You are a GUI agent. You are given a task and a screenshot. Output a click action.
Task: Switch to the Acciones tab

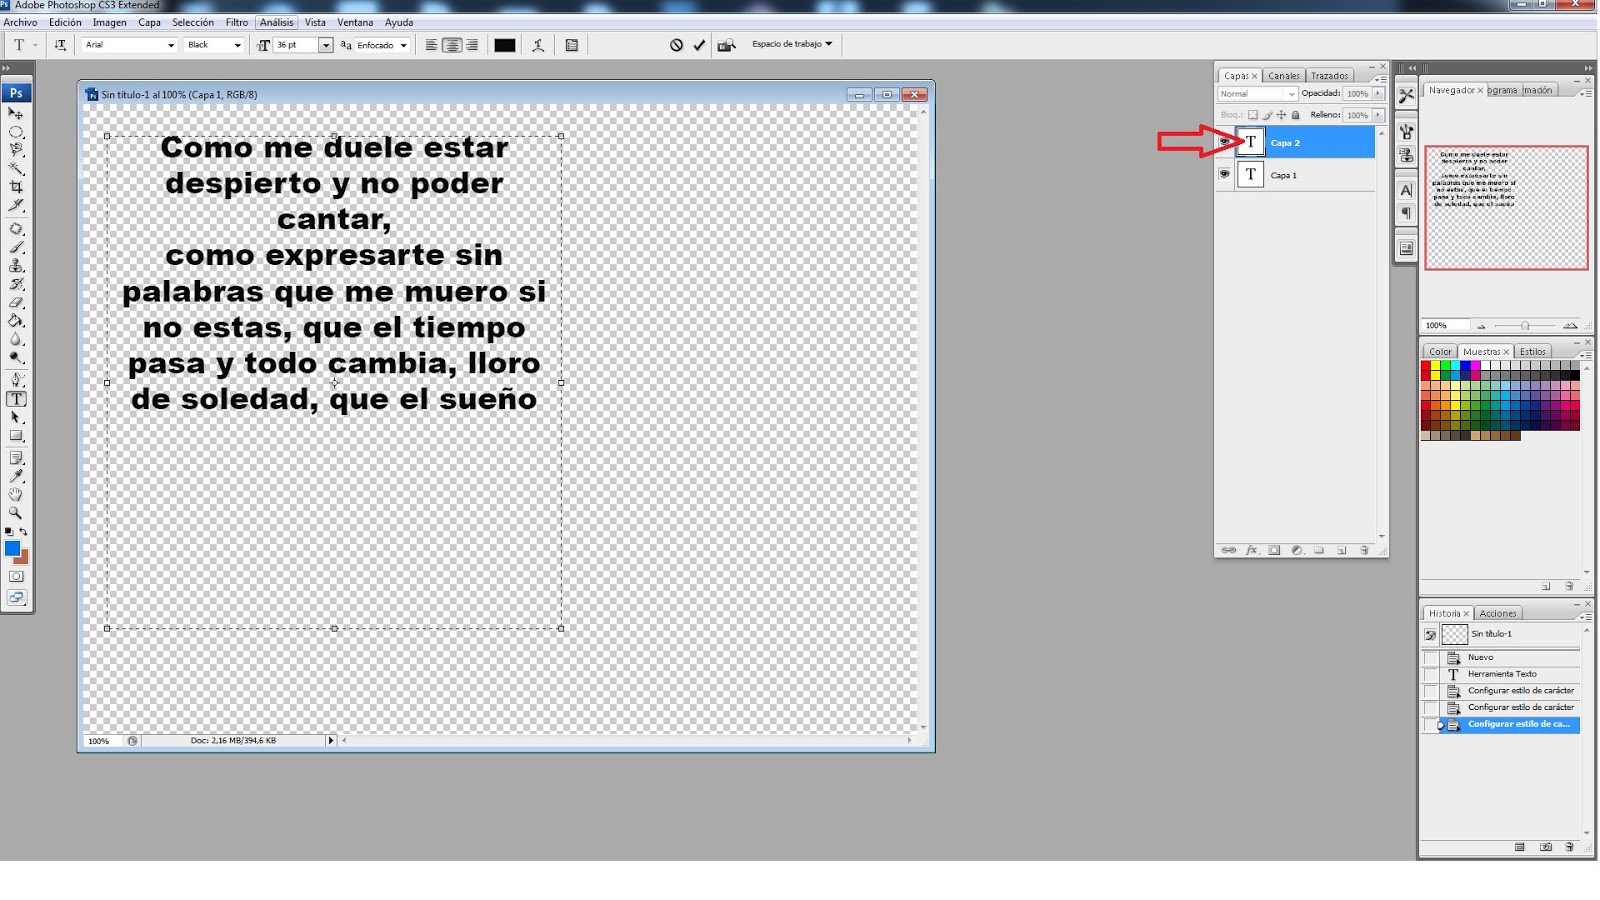click(x=1497, y=613)
